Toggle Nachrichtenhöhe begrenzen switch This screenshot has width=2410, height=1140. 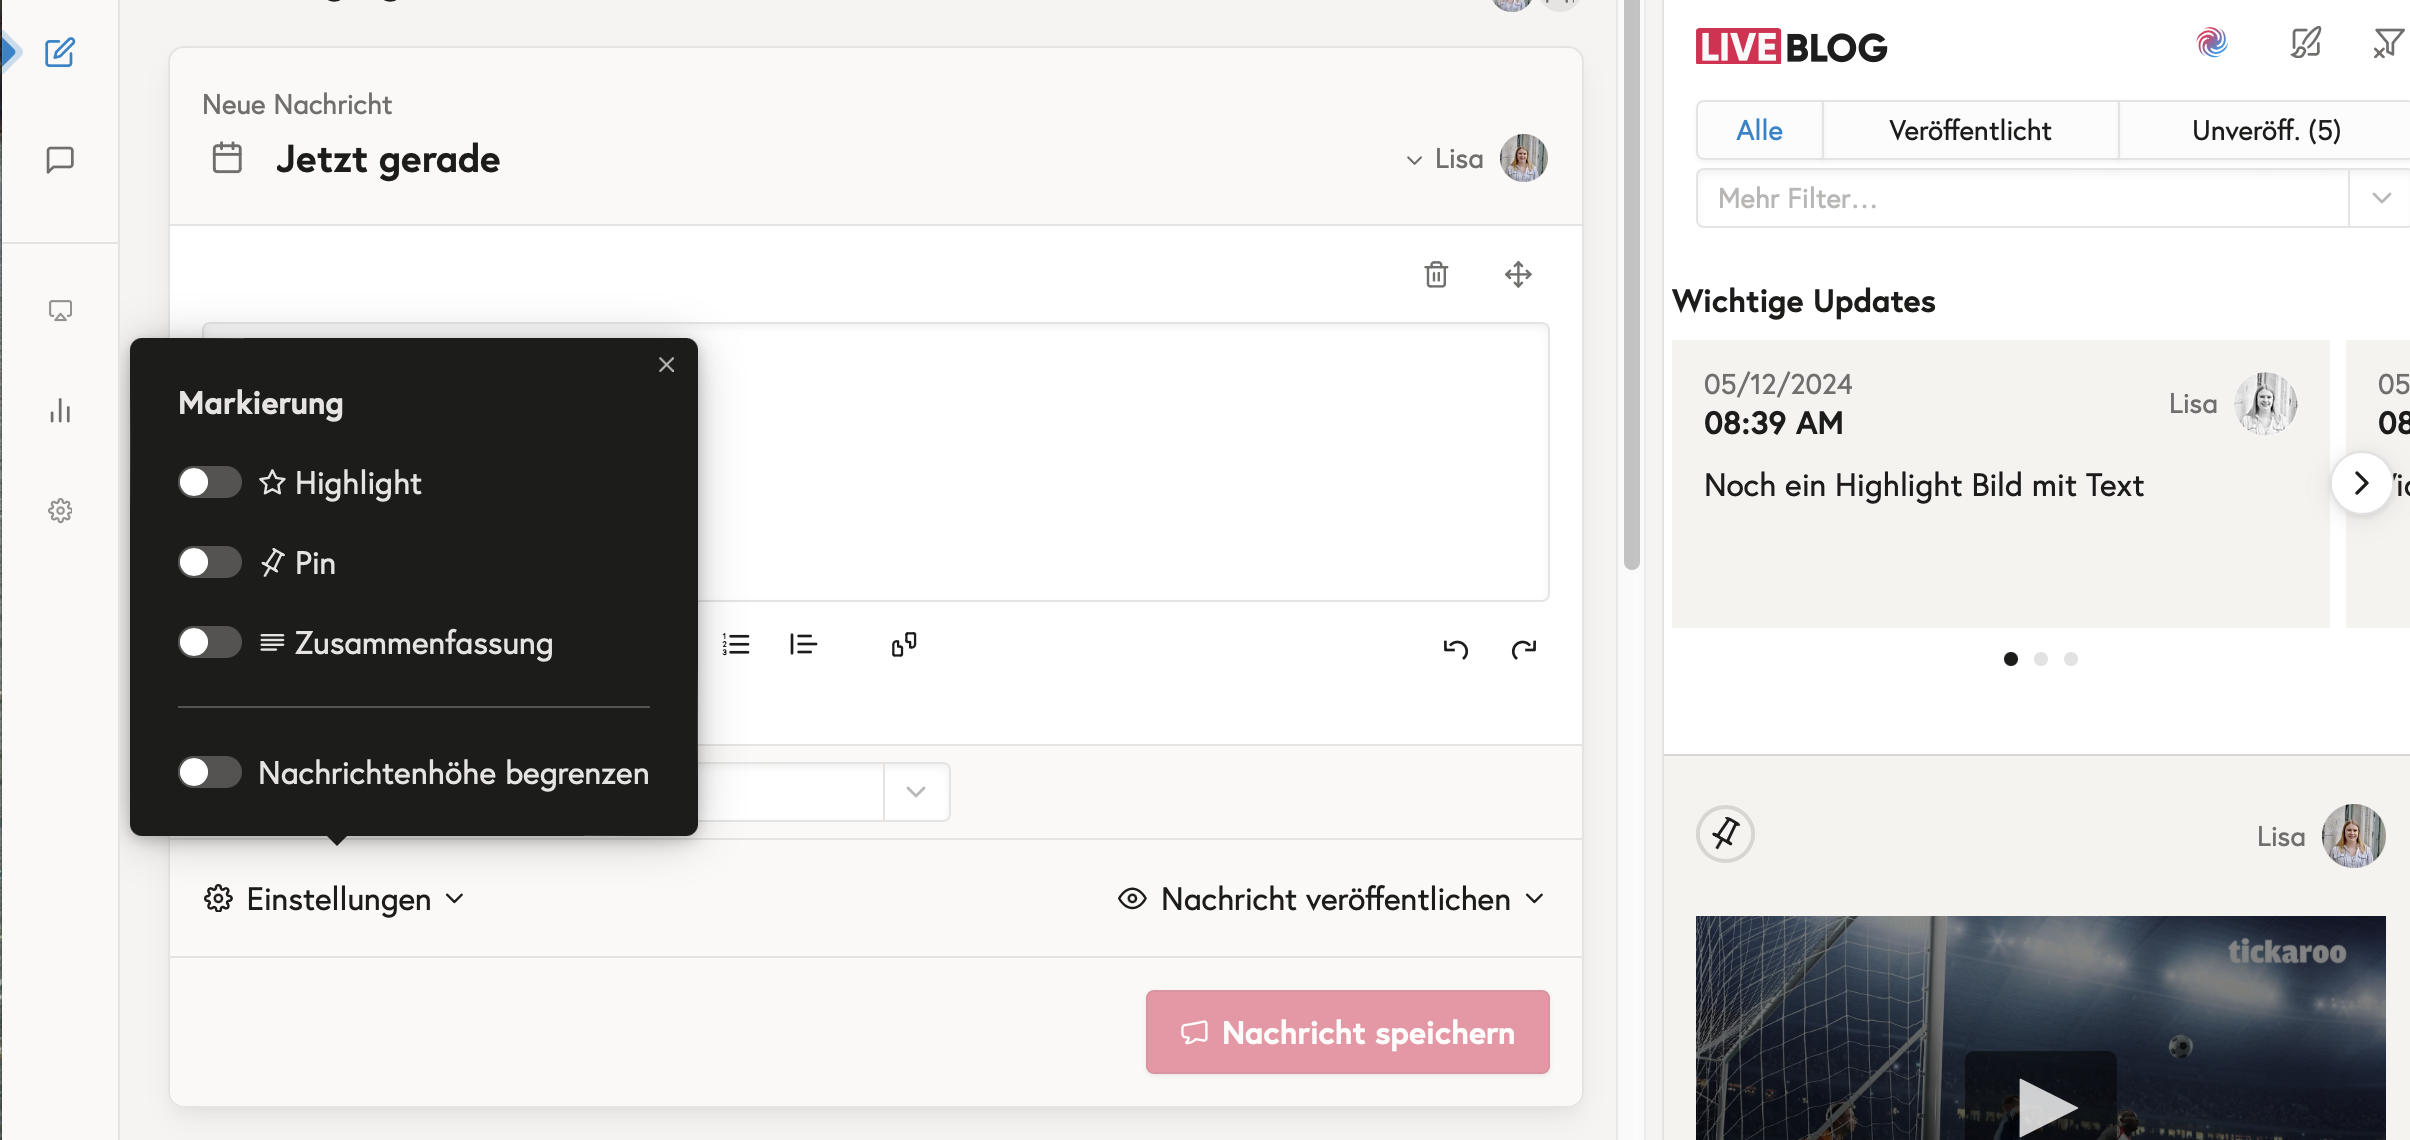pos(209,773)
